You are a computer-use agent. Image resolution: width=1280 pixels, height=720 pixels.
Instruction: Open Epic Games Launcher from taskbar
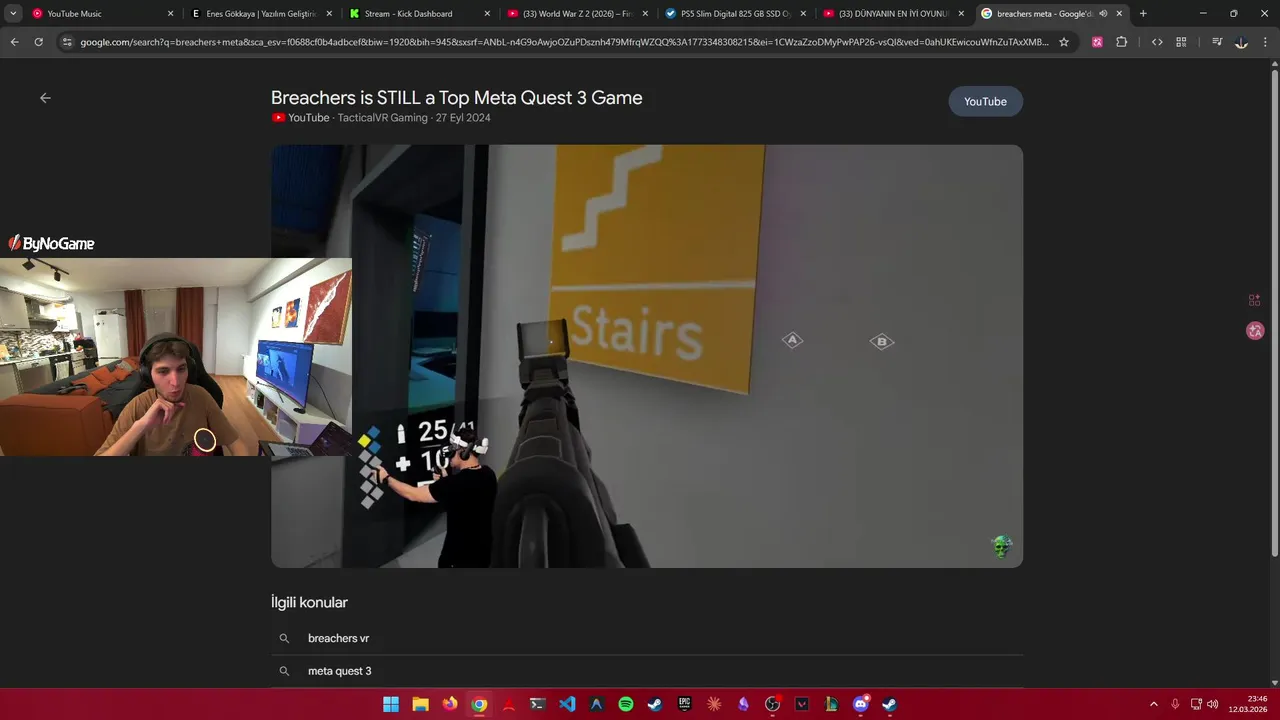tap(685, 704)
